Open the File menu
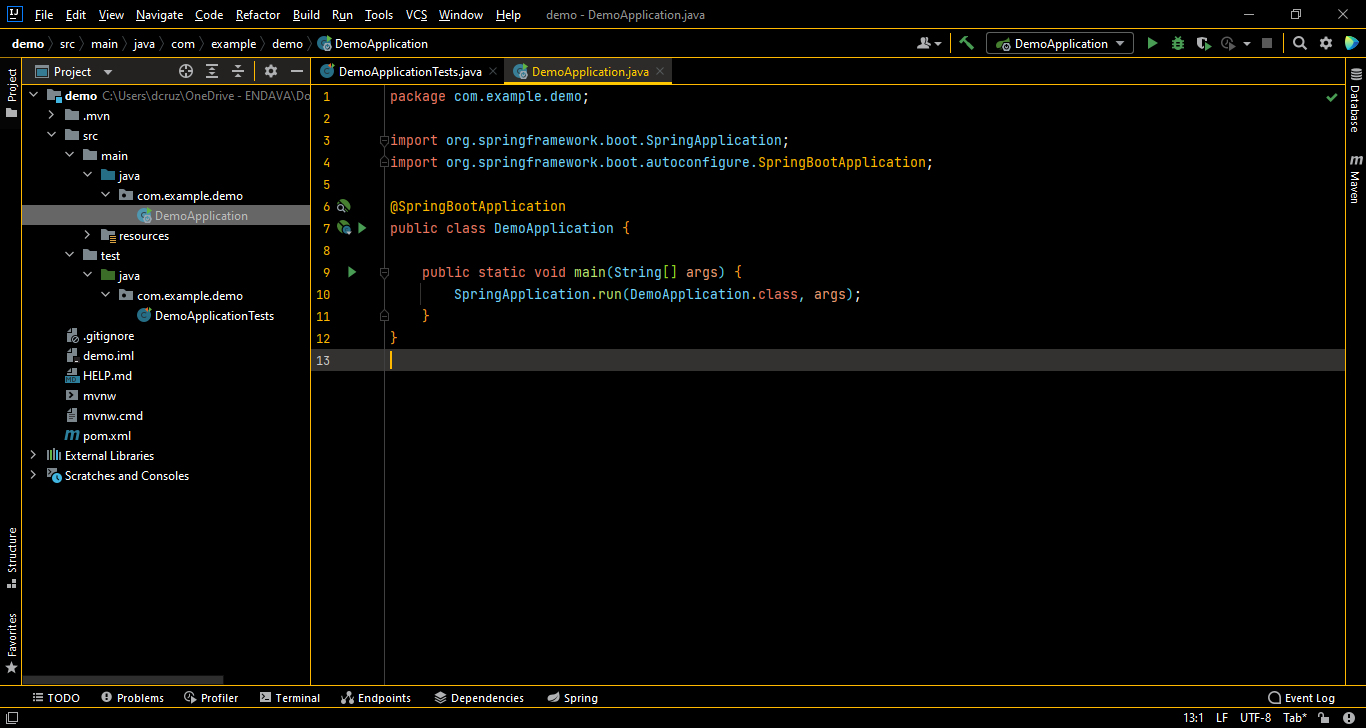Viewport: 1366px width, 728px height. pos(44,15)
